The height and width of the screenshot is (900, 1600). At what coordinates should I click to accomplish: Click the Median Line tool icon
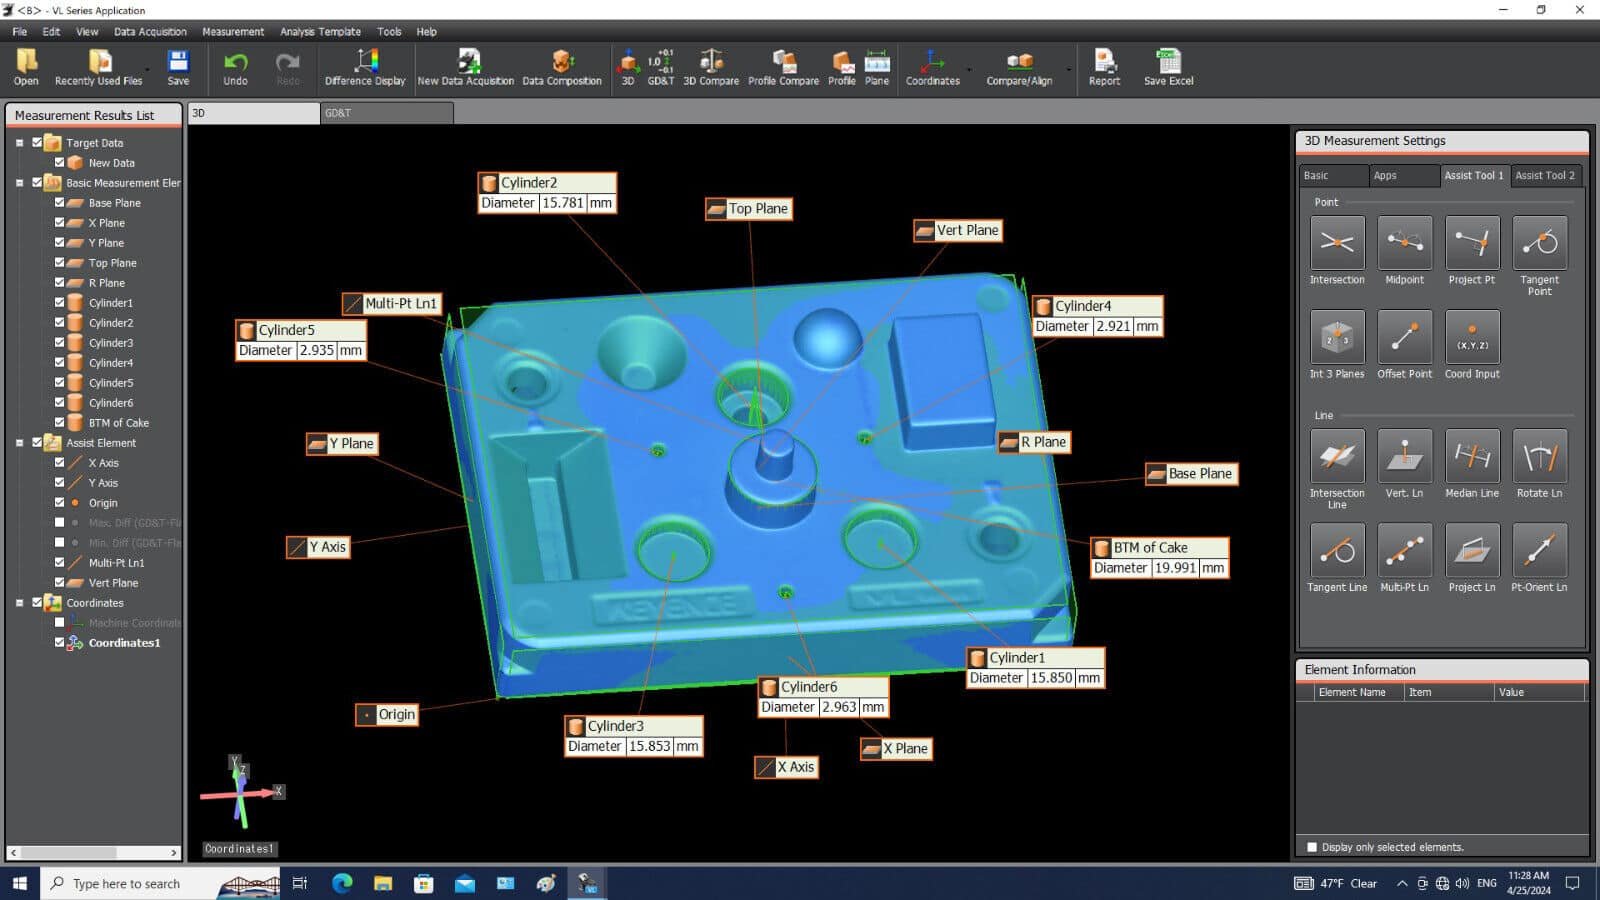pyautogui.click(x=1471, y=456)
